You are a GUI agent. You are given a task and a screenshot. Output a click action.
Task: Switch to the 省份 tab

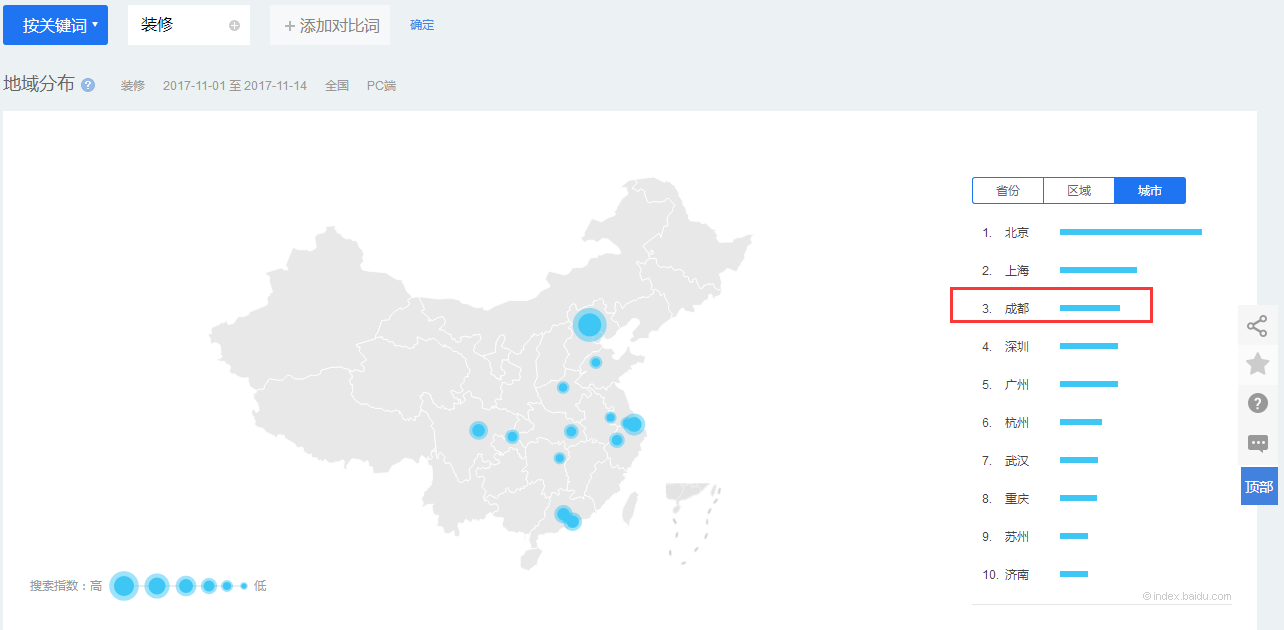tap(1008, 190)
